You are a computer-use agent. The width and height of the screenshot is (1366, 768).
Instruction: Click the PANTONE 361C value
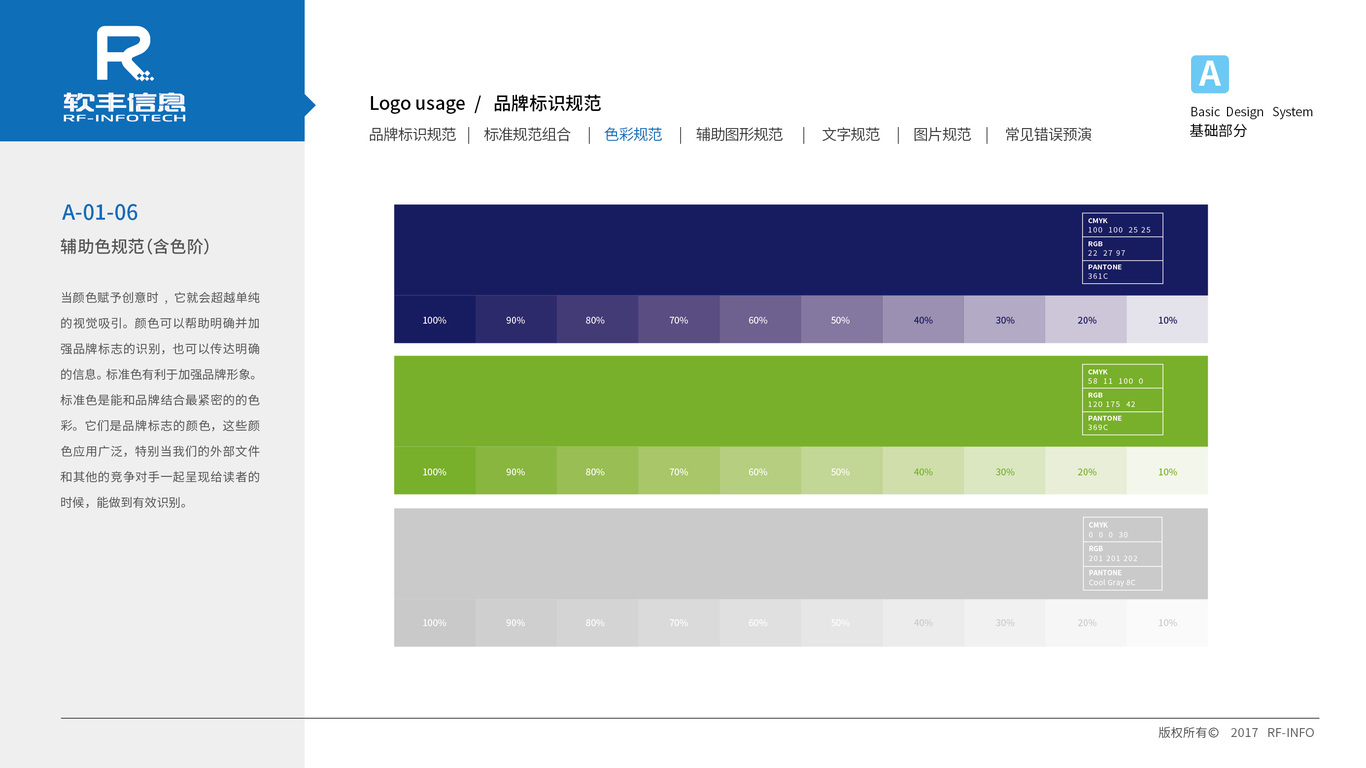1098,276
